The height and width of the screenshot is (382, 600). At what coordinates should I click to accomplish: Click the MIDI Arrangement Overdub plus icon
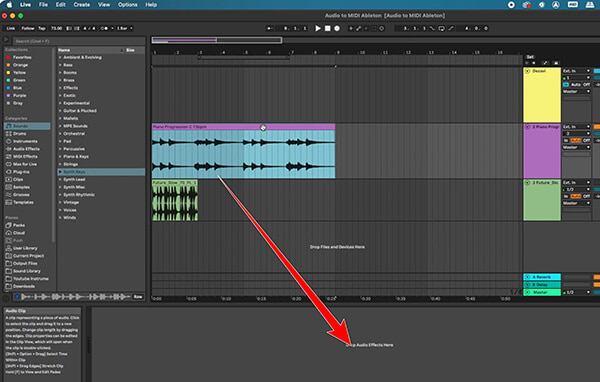(351, 28)
